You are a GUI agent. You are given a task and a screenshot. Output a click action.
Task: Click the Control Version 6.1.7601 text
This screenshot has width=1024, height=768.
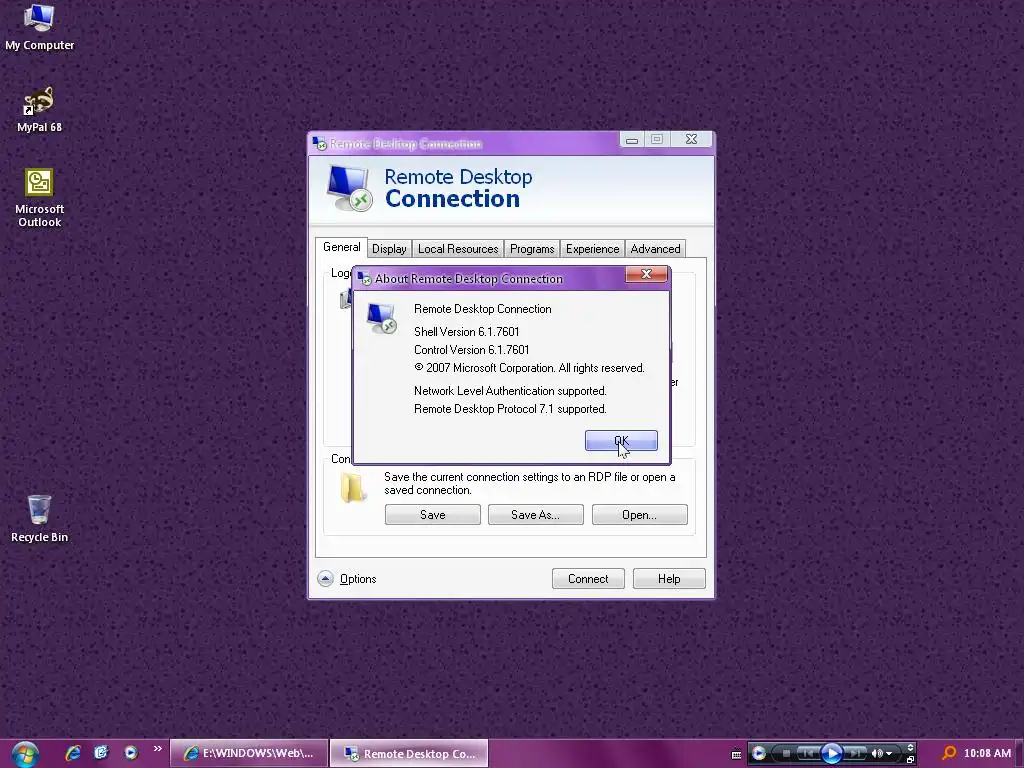point(472,350)
